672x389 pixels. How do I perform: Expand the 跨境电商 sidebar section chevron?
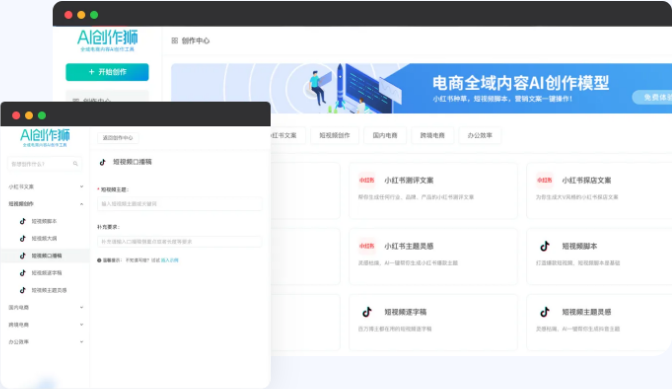tap(81, 324)
